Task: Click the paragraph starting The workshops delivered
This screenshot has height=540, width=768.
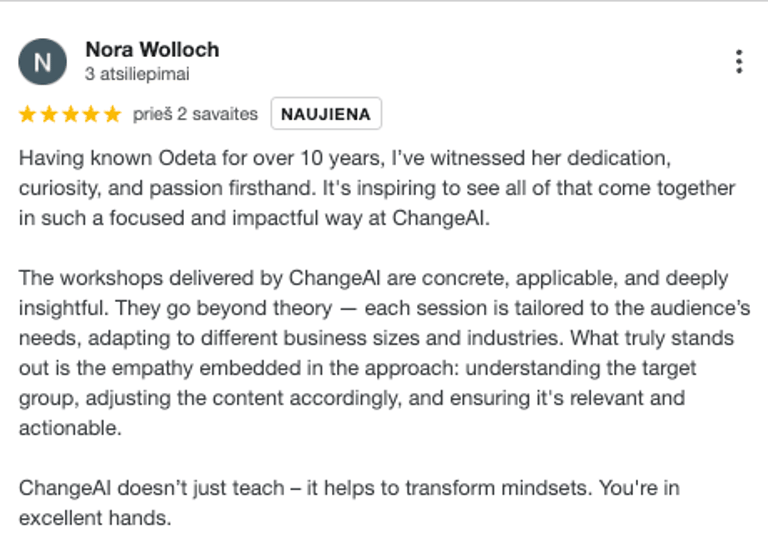Action: coord(384,353)
